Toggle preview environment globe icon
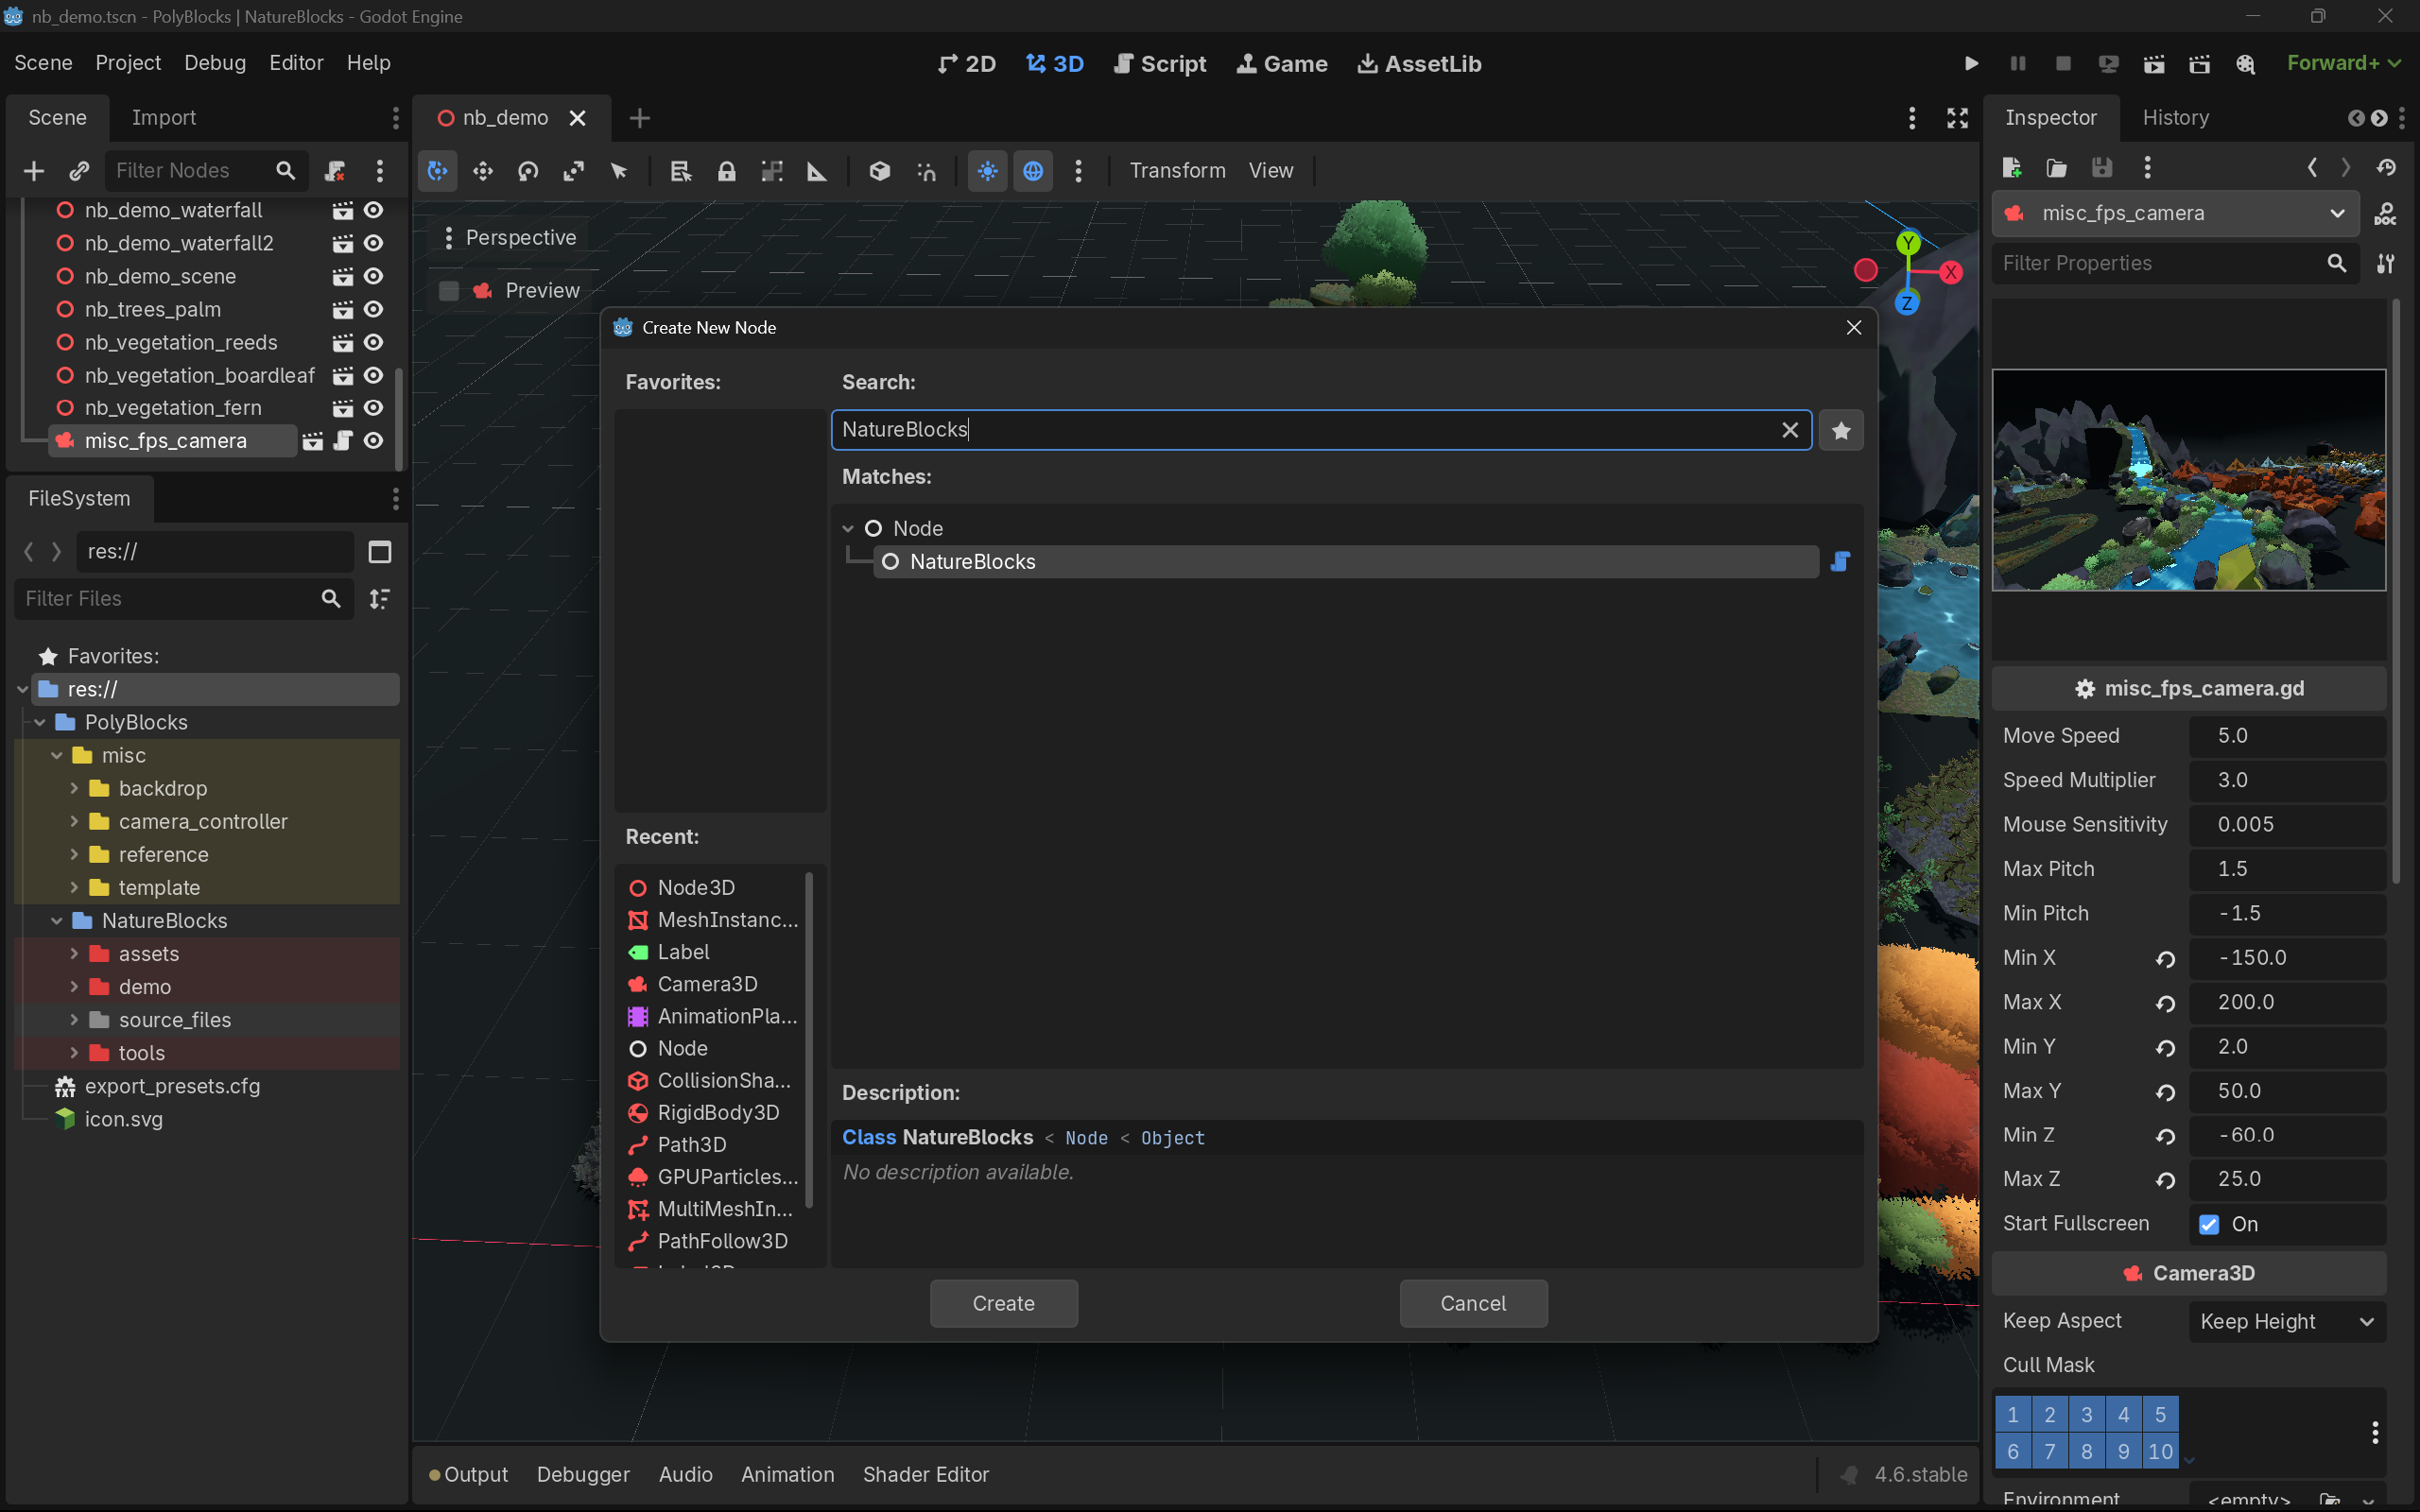This screenshot has width=2420, height=1512. (x=1033, y=171)
